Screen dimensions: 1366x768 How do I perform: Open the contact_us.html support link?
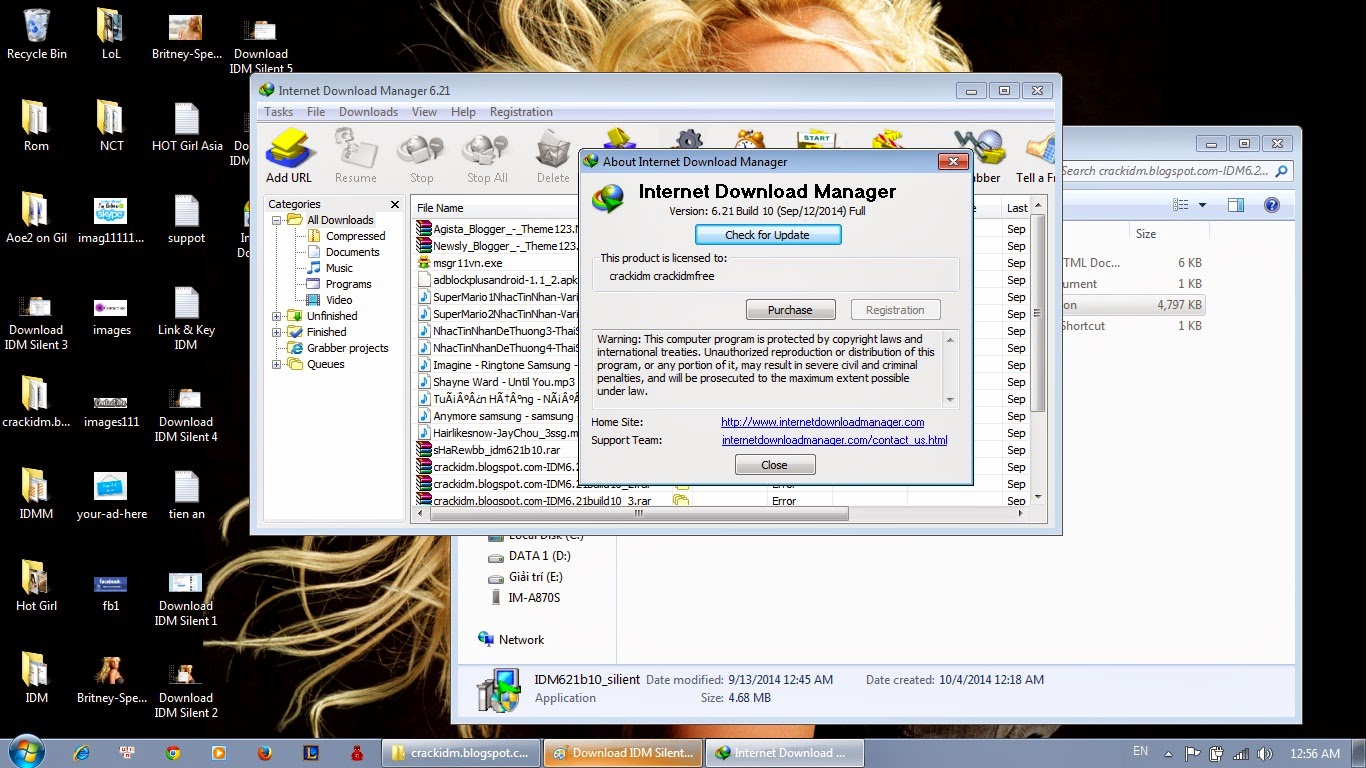point(834,440)
